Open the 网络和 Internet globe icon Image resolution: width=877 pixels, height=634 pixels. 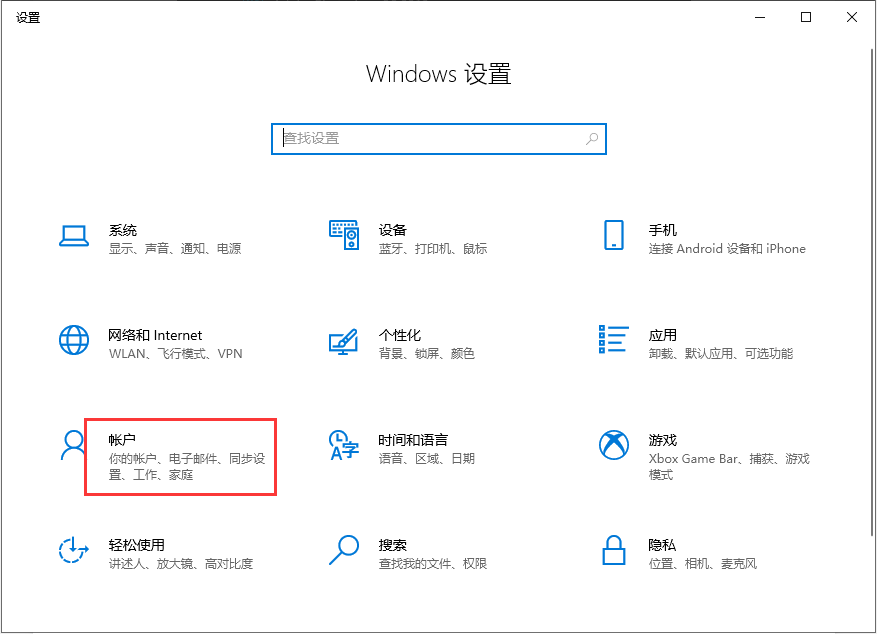(74, 340)
